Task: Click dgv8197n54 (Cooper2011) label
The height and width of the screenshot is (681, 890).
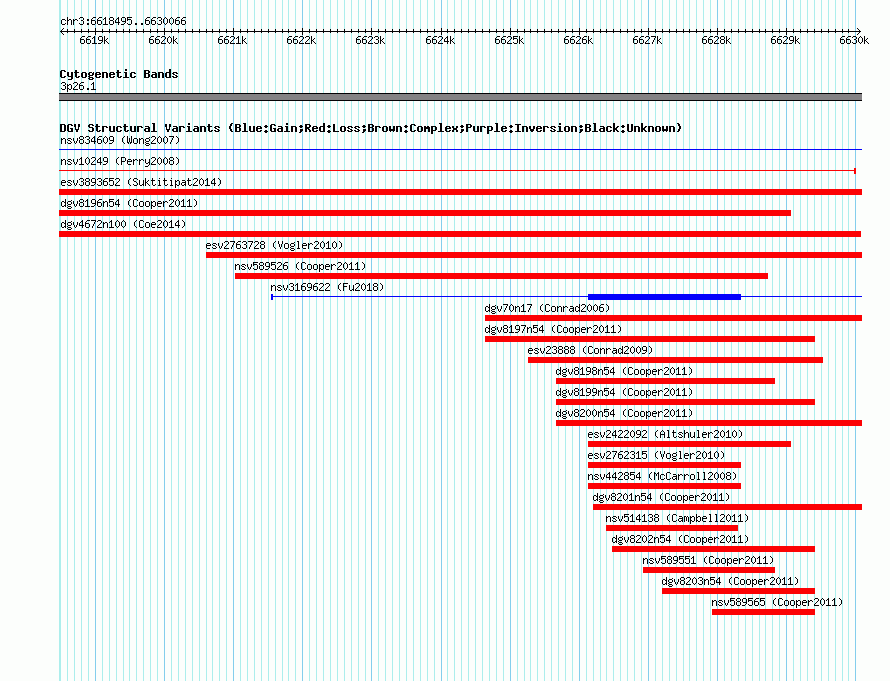Action: click(553, 329)
